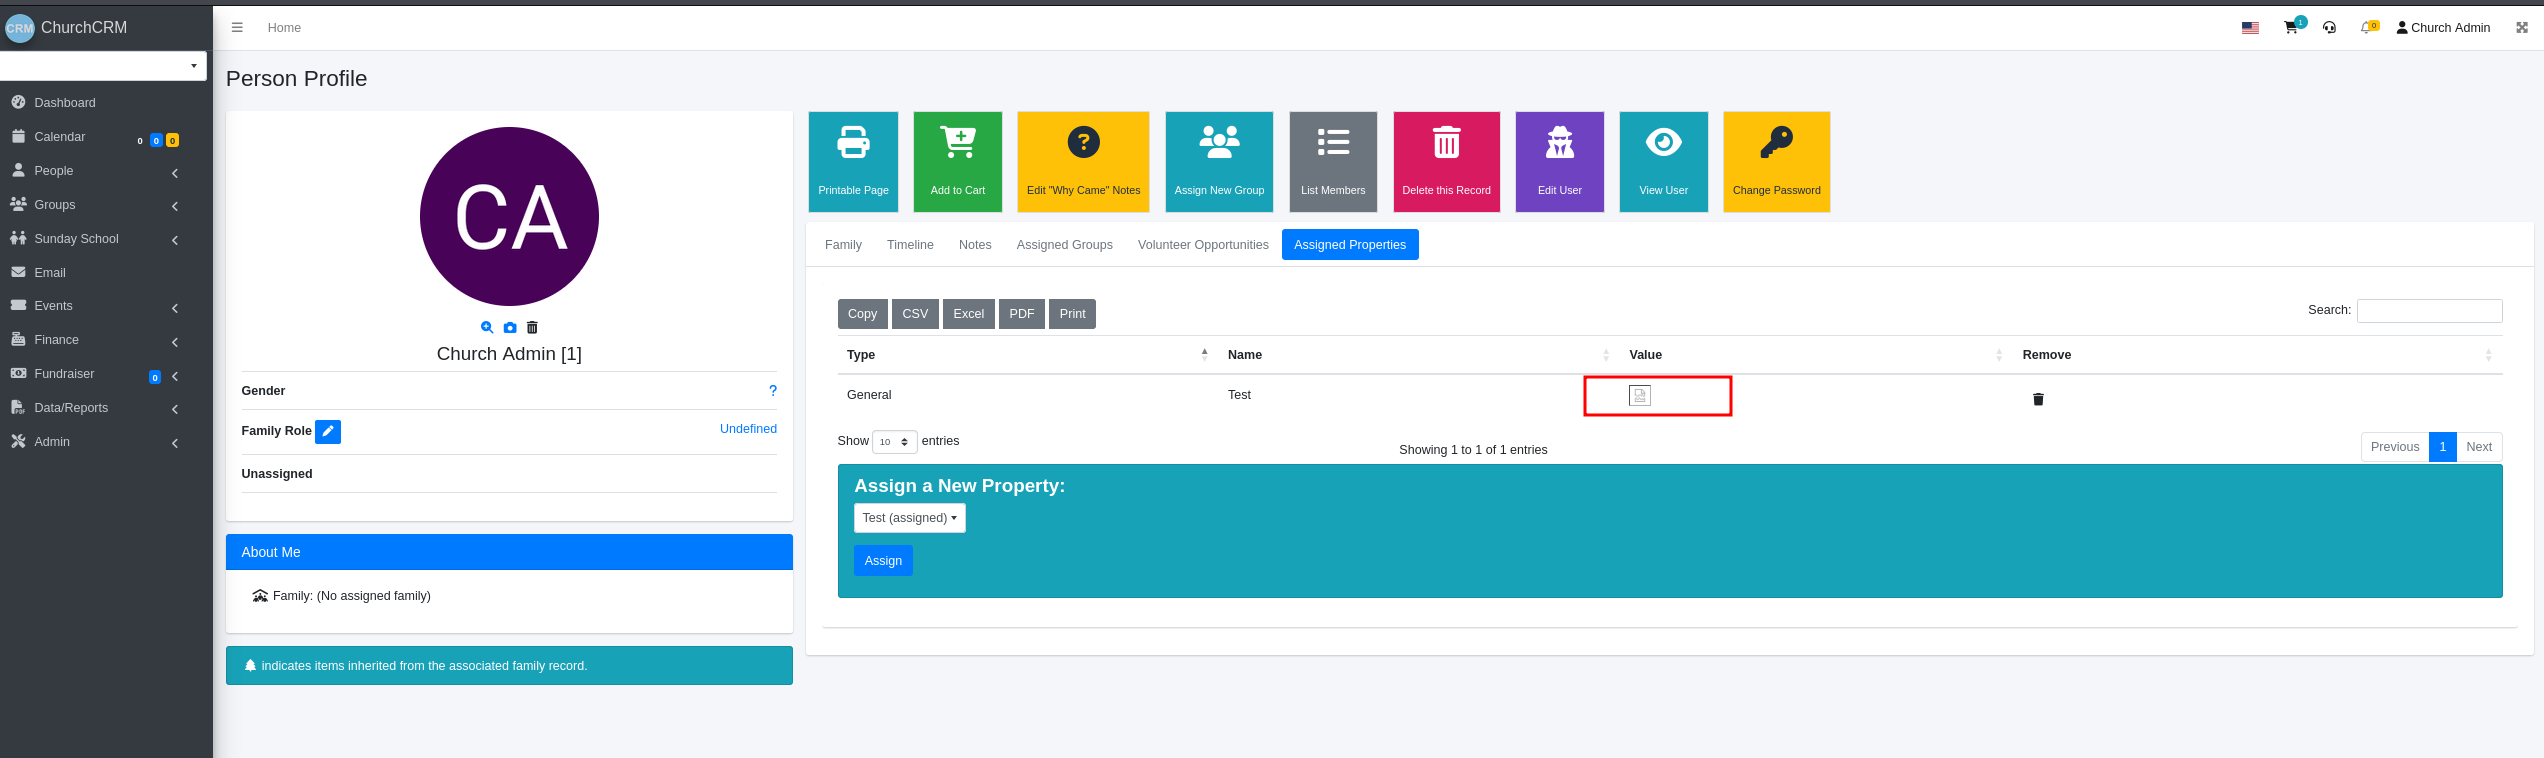
Task: Switch to the Timeline tab
Action: [910, 245]
